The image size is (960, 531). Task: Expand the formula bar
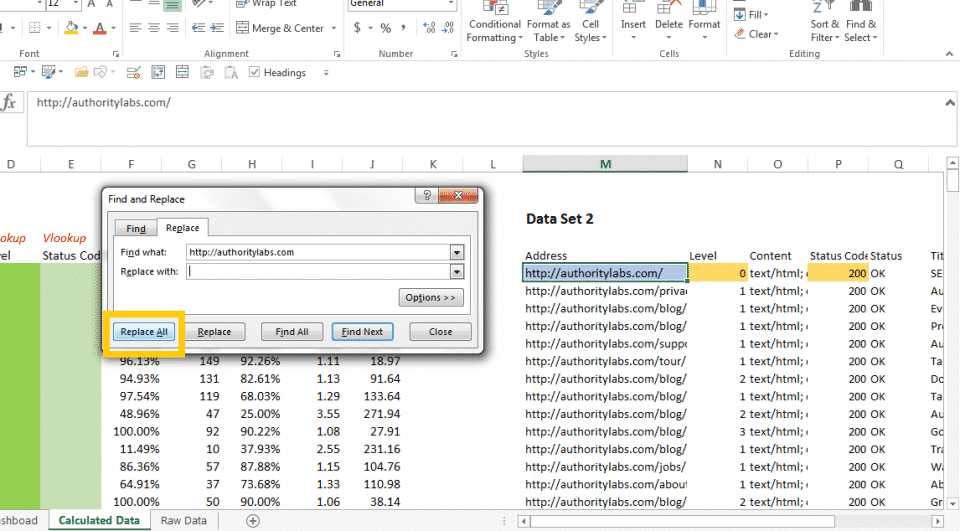coord(950,103)
